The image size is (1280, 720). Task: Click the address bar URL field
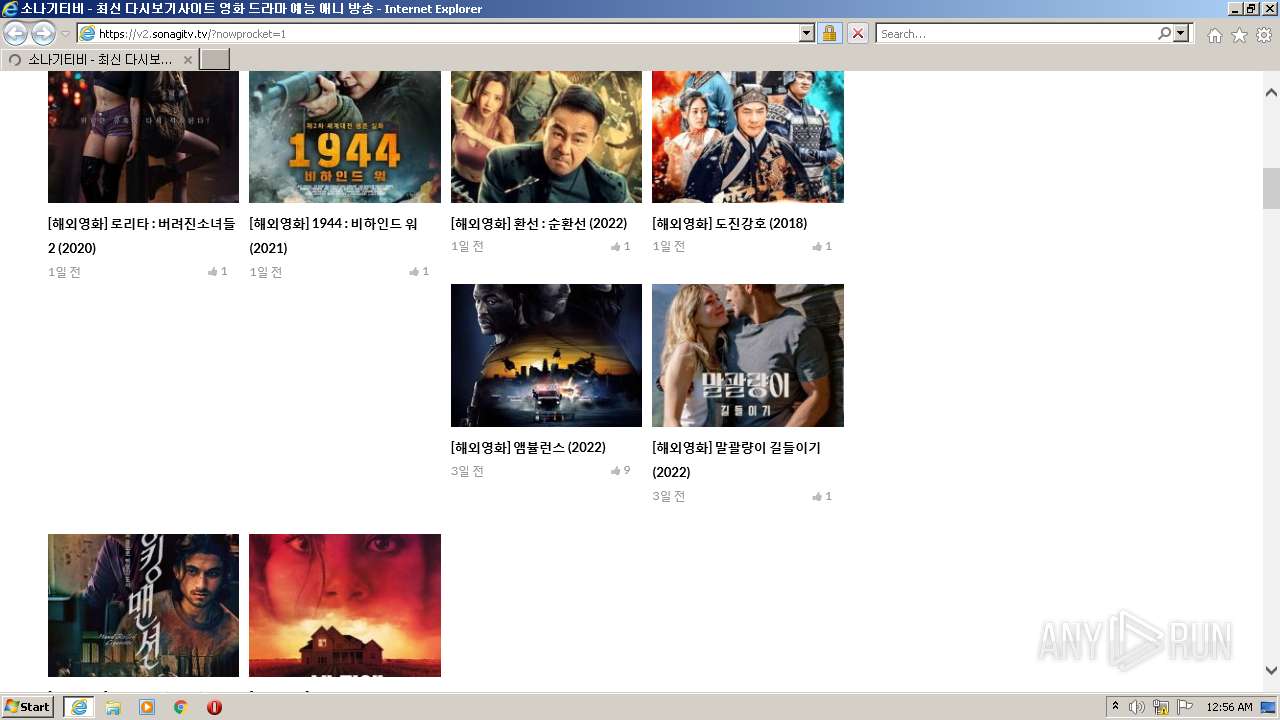(x=447, y=34)
